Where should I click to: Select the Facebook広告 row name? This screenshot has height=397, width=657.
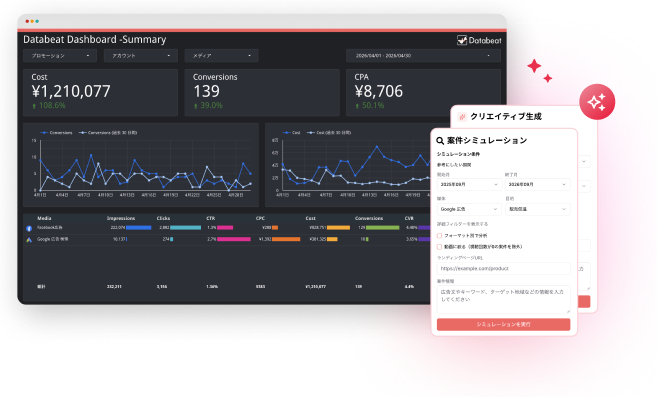[49, 228]
